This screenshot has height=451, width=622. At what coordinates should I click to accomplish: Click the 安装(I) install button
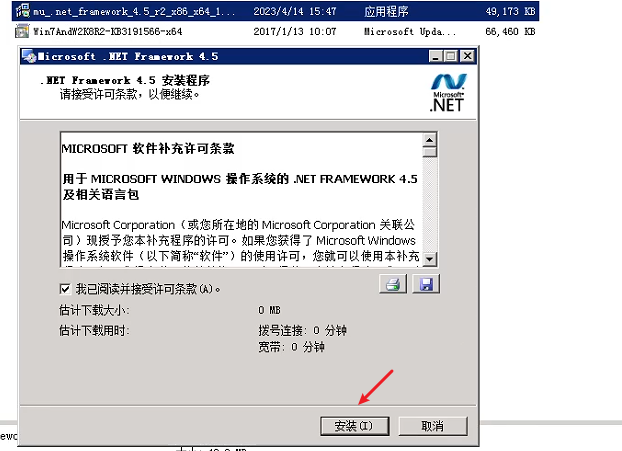[354, 426]
